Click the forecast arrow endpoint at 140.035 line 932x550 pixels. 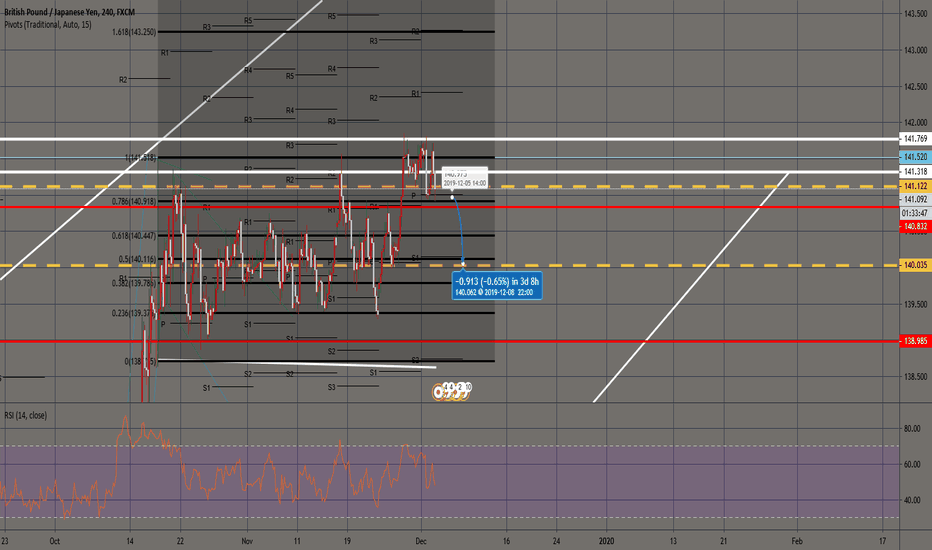(463, 264)
